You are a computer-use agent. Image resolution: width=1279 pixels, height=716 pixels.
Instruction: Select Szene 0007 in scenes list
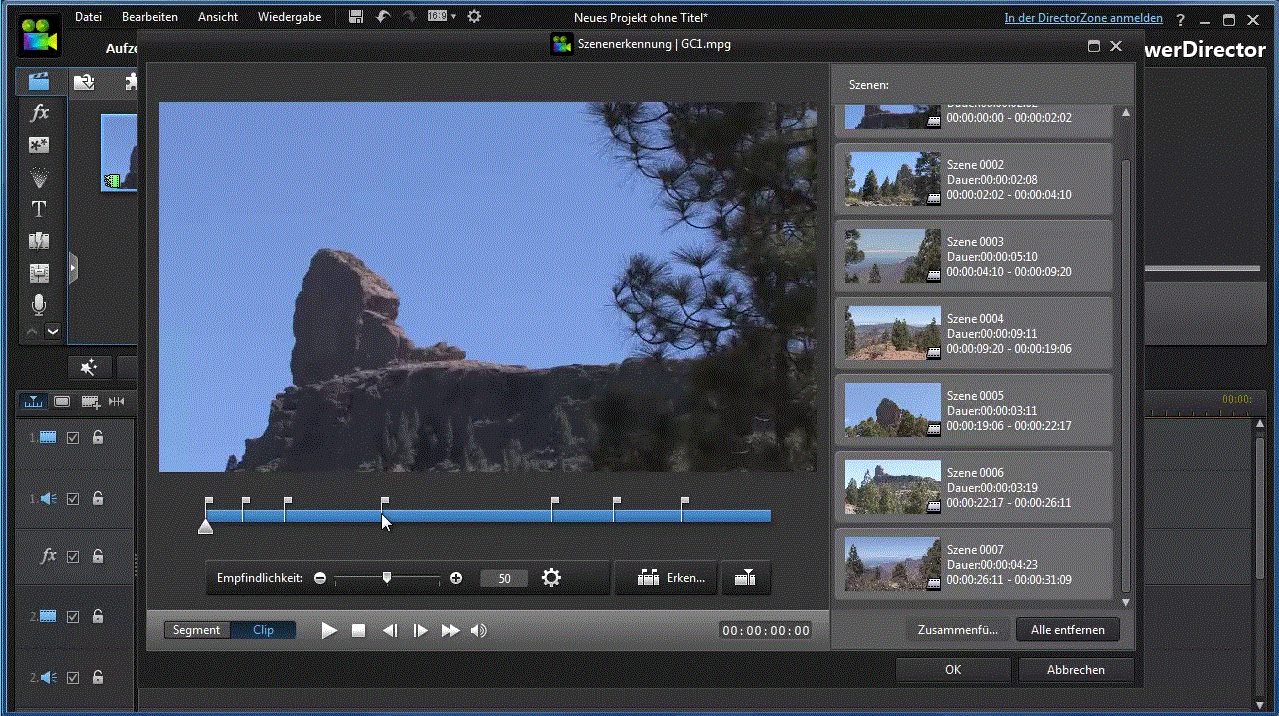(x=973, y=564)
